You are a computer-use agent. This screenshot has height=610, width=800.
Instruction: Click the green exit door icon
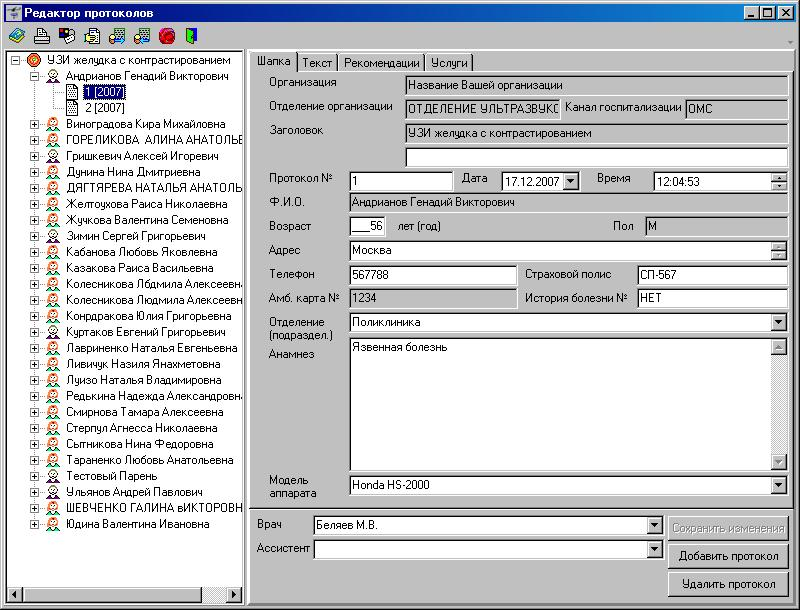point(190,36)
